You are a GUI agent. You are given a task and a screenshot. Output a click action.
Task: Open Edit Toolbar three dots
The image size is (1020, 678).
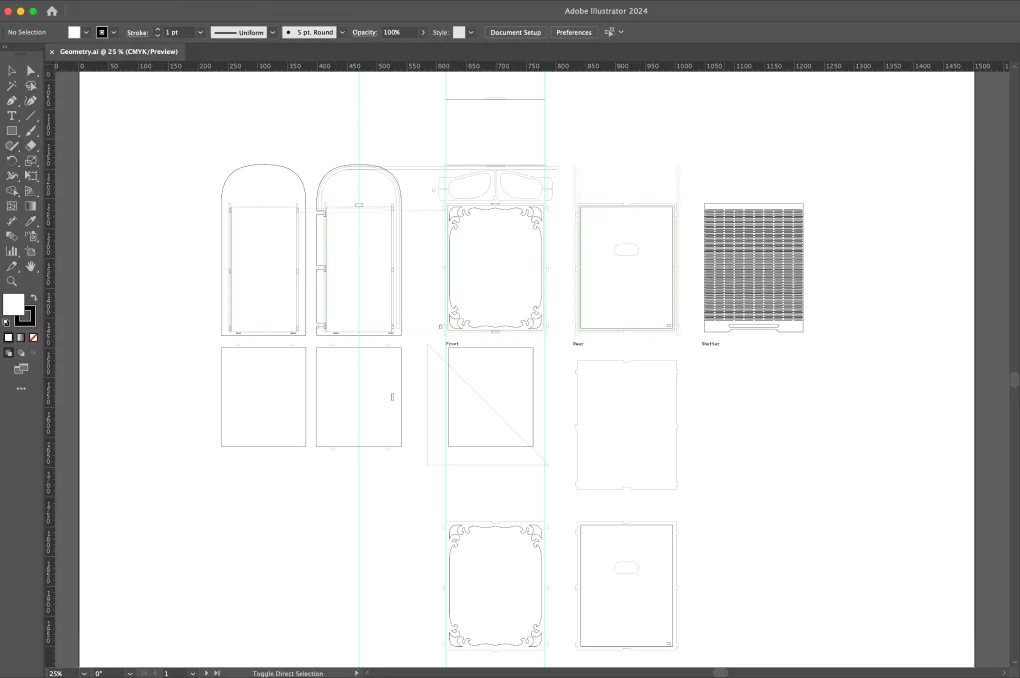[21, 388]
